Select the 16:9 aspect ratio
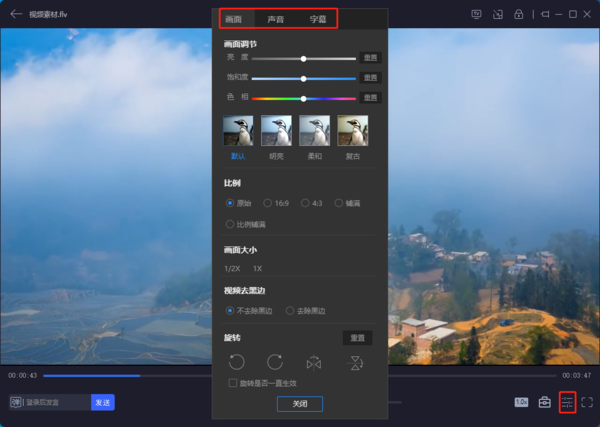Screen dimensions: 600x427 (x=276, y=203)
